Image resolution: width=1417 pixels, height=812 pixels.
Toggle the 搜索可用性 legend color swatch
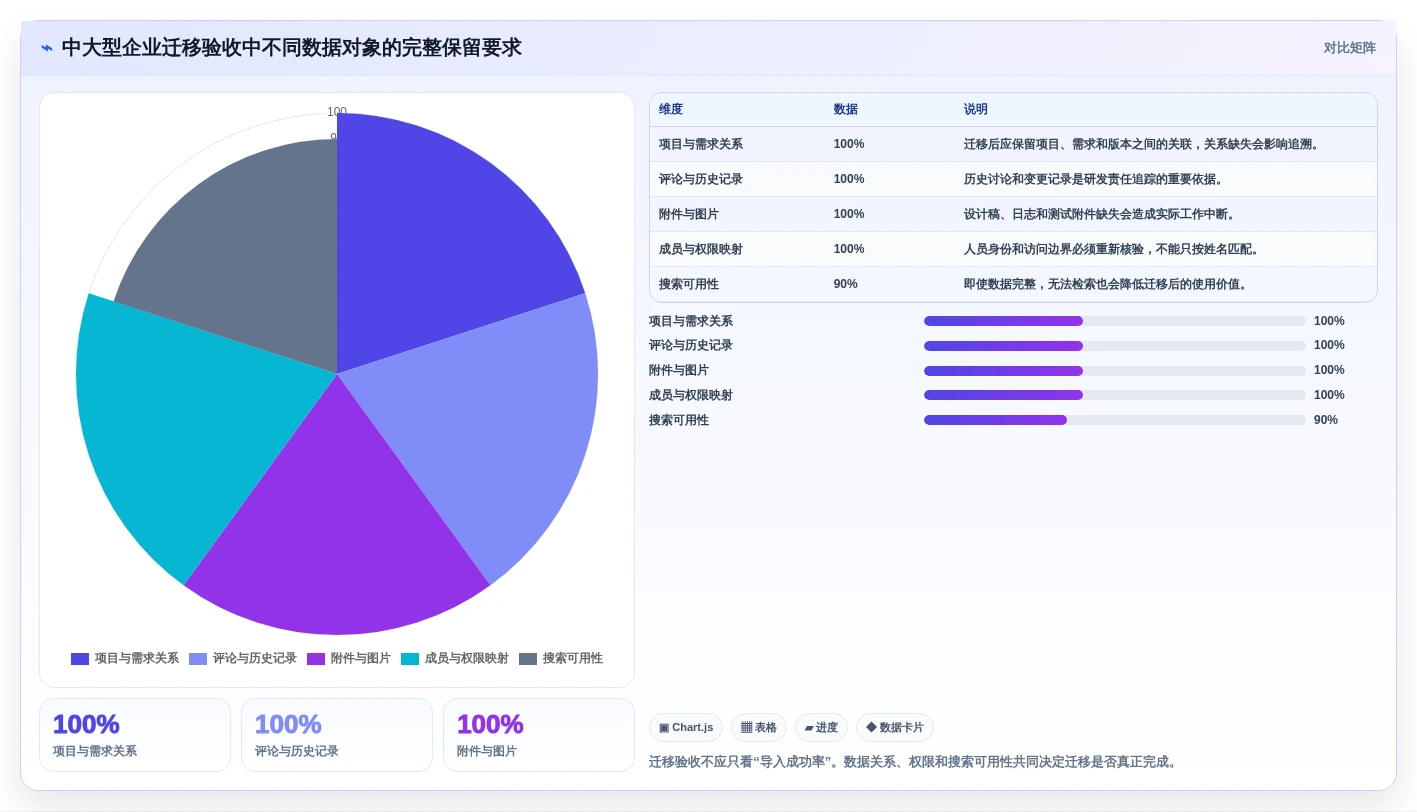528,659
